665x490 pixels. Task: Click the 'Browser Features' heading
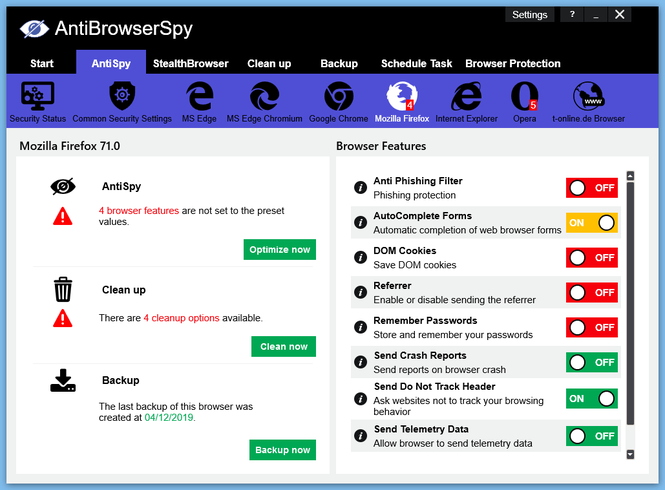[381, 146]
